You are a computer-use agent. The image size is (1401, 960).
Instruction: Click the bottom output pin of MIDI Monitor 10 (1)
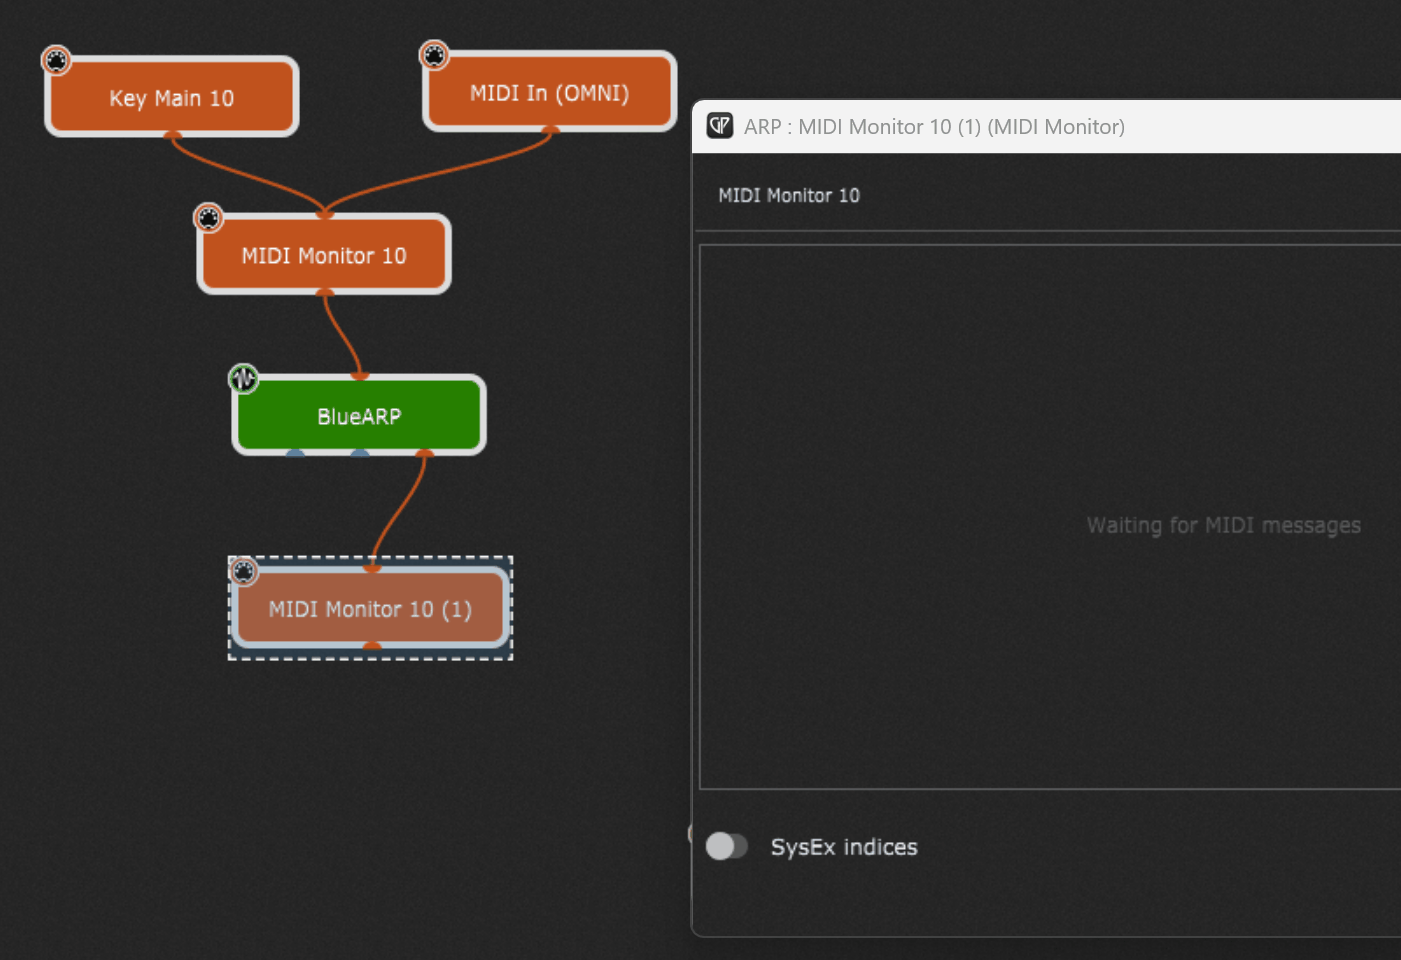372,646
